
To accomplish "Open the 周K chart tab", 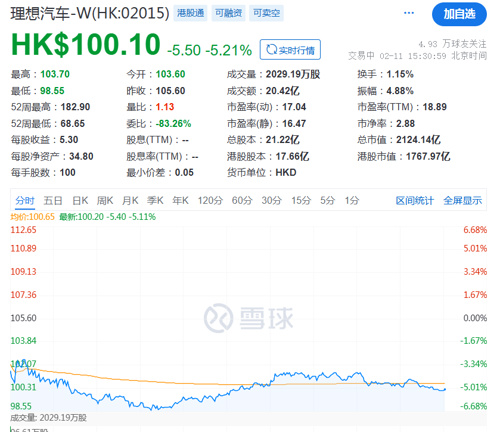I will [x=105, y=201].
